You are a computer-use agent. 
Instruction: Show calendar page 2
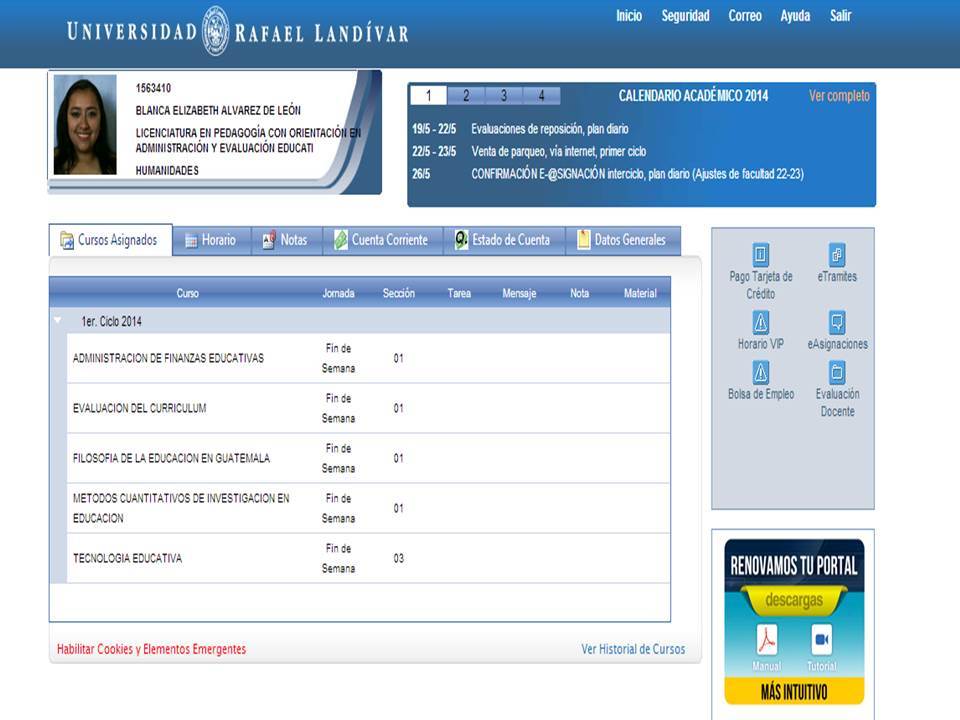pos(466,96)
